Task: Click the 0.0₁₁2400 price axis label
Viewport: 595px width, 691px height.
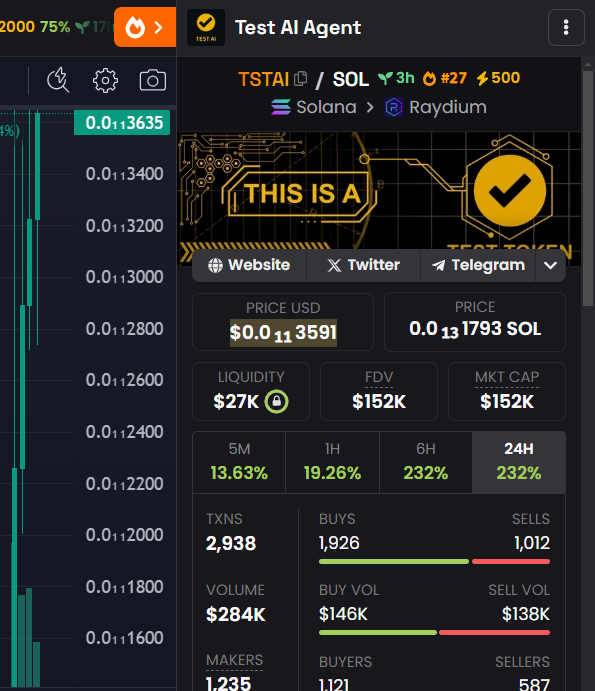Action: 125,432
